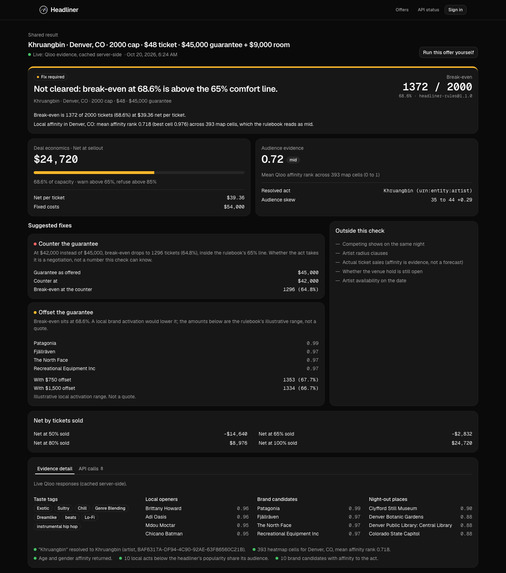
Task: Click the break-even capacity progress bar
Action: click(139, 172)
